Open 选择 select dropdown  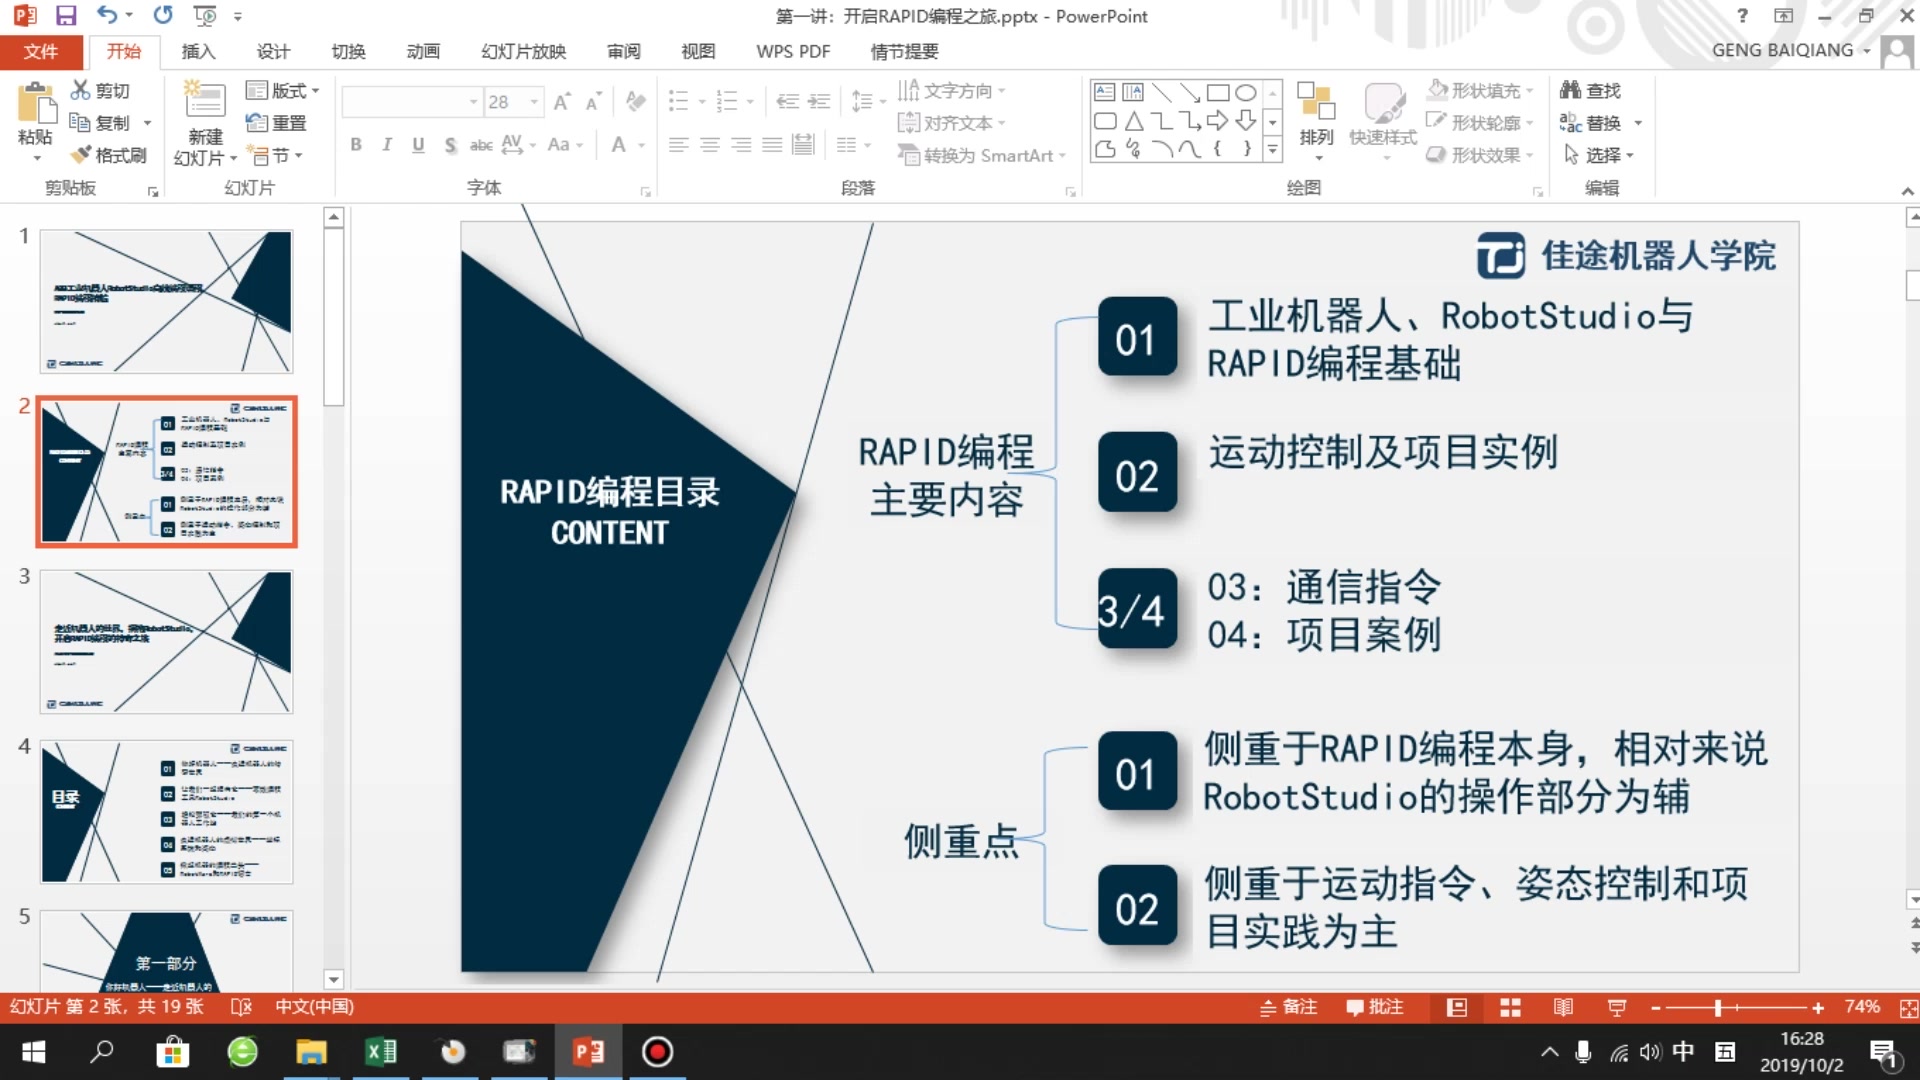tap(1598, 155)
